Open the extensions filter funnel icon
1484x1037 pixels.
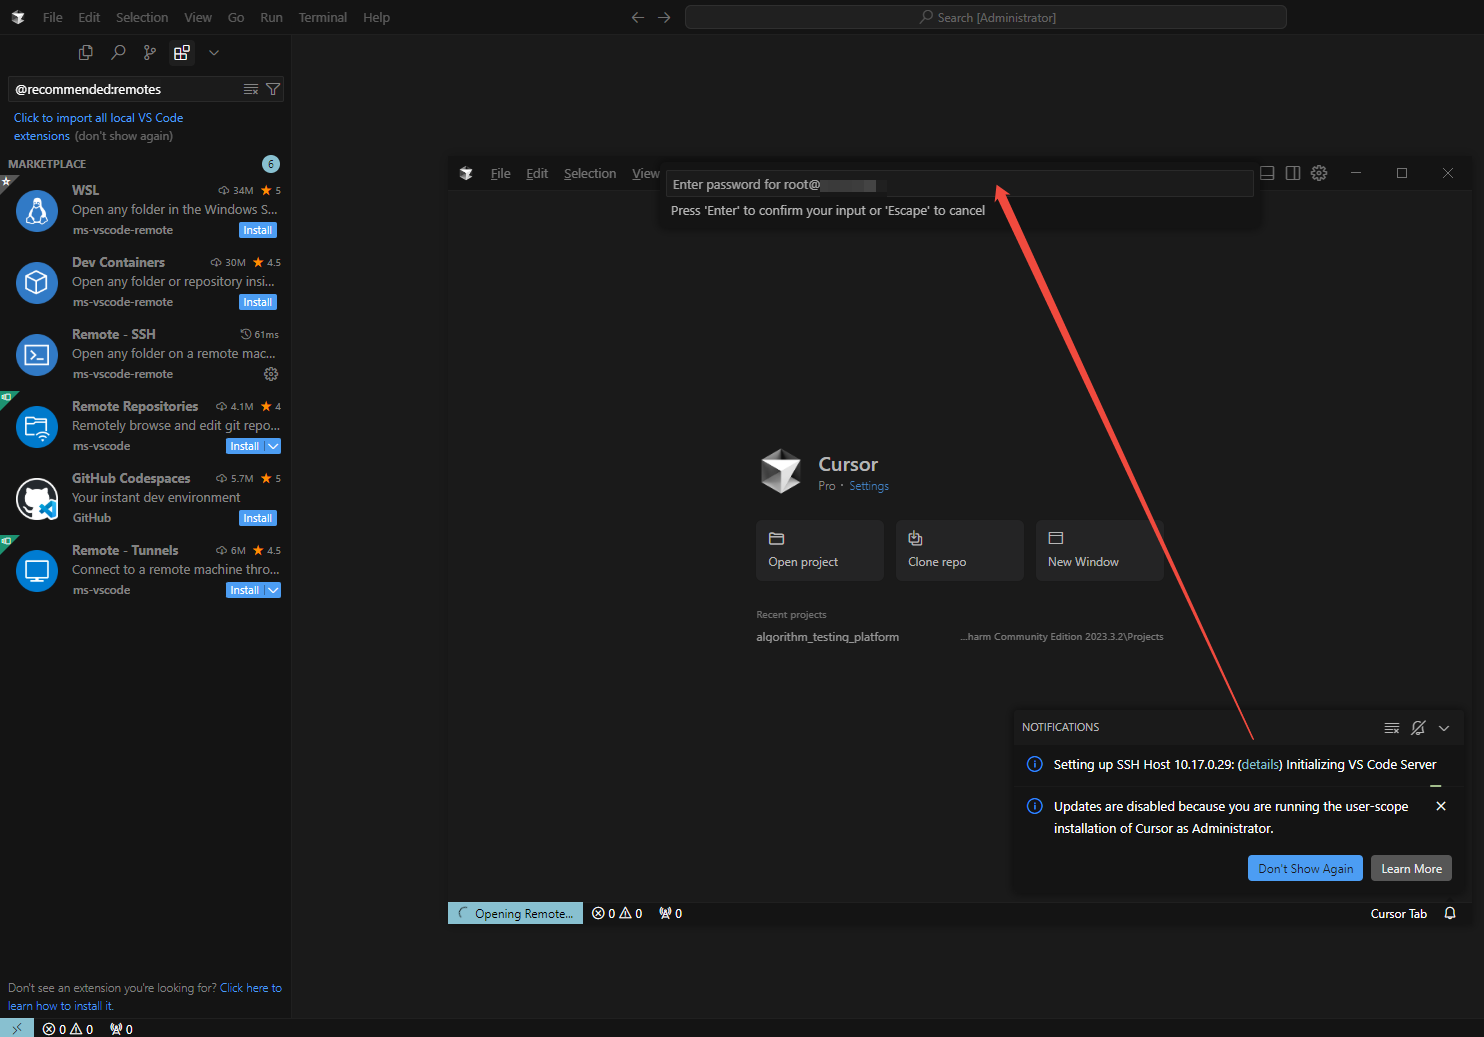(x=273, y=89)
